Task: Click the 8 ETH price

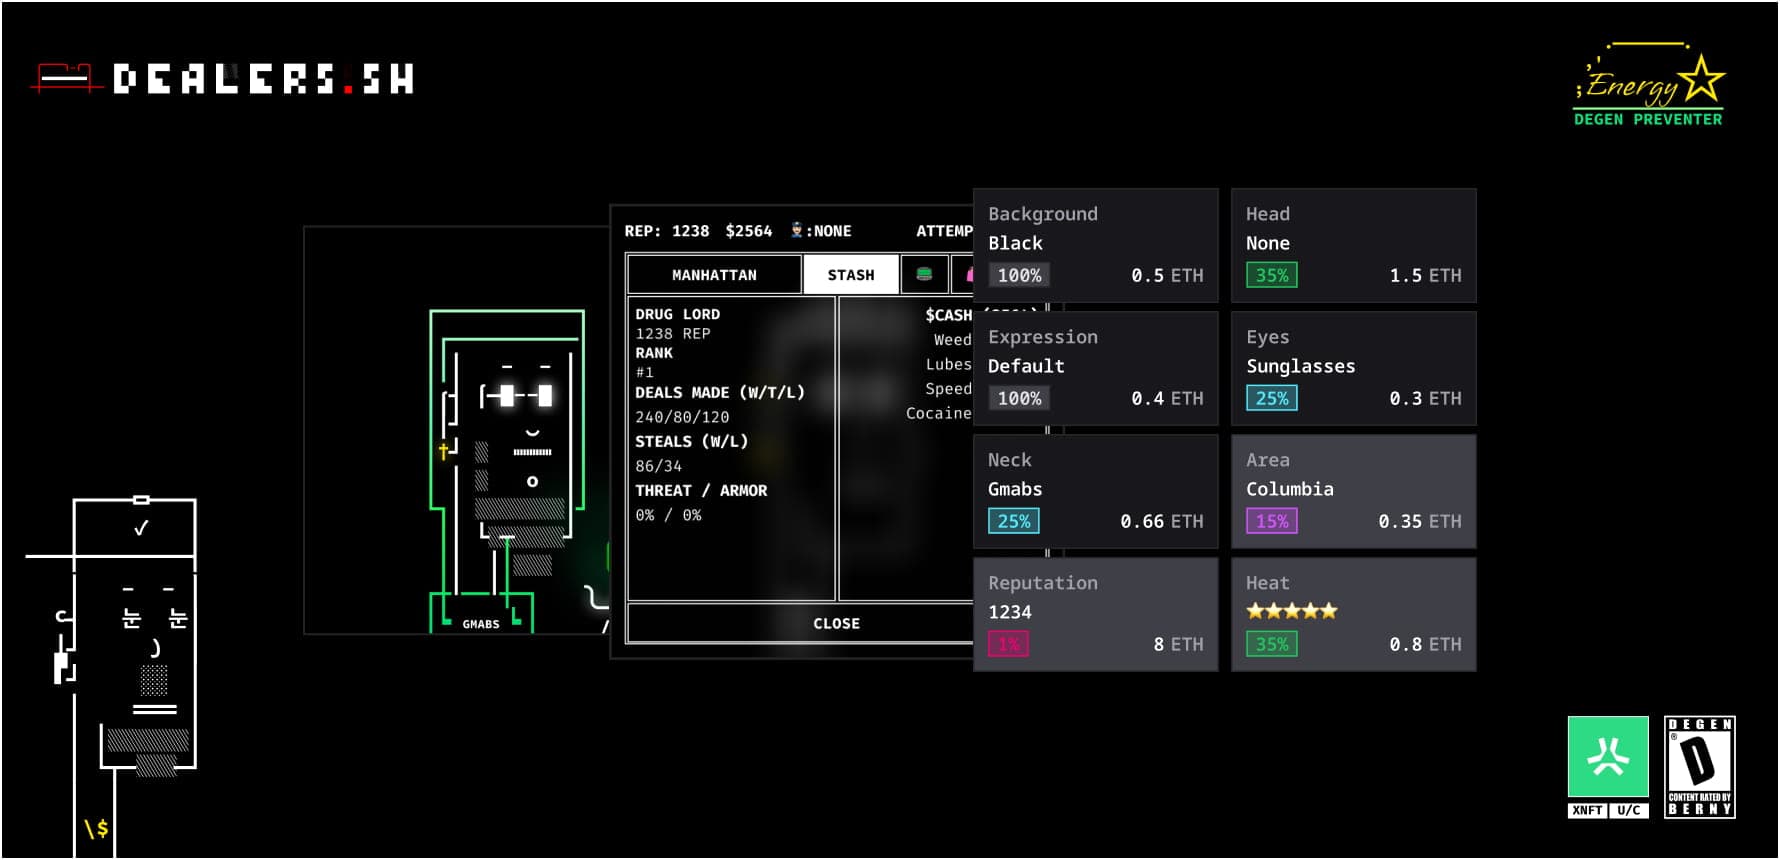Action: tap(1178, 644)
